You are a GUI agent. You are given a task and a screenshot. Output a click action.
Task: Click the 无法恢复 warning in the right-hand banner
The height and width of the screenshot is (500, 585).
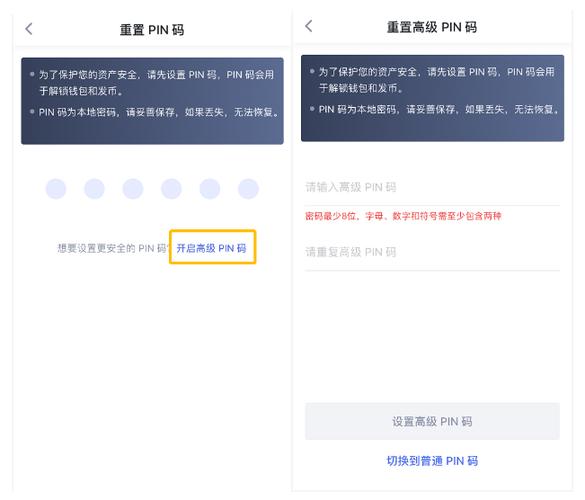535,109
